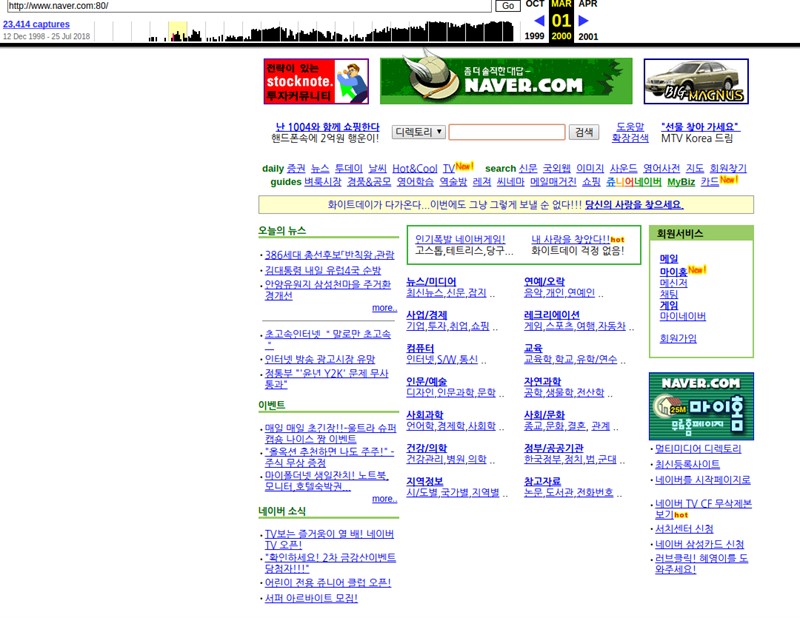
Task: Select 영어사전 search link
Action: pos(661,168)
